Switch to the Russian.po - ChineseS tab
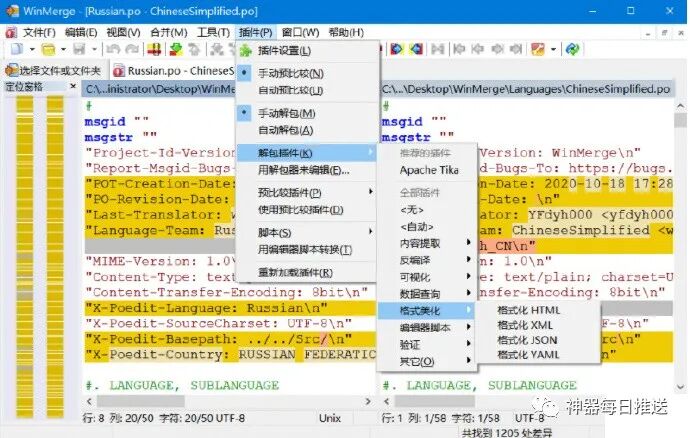The image size is (690, 438). tap(173, 70)
